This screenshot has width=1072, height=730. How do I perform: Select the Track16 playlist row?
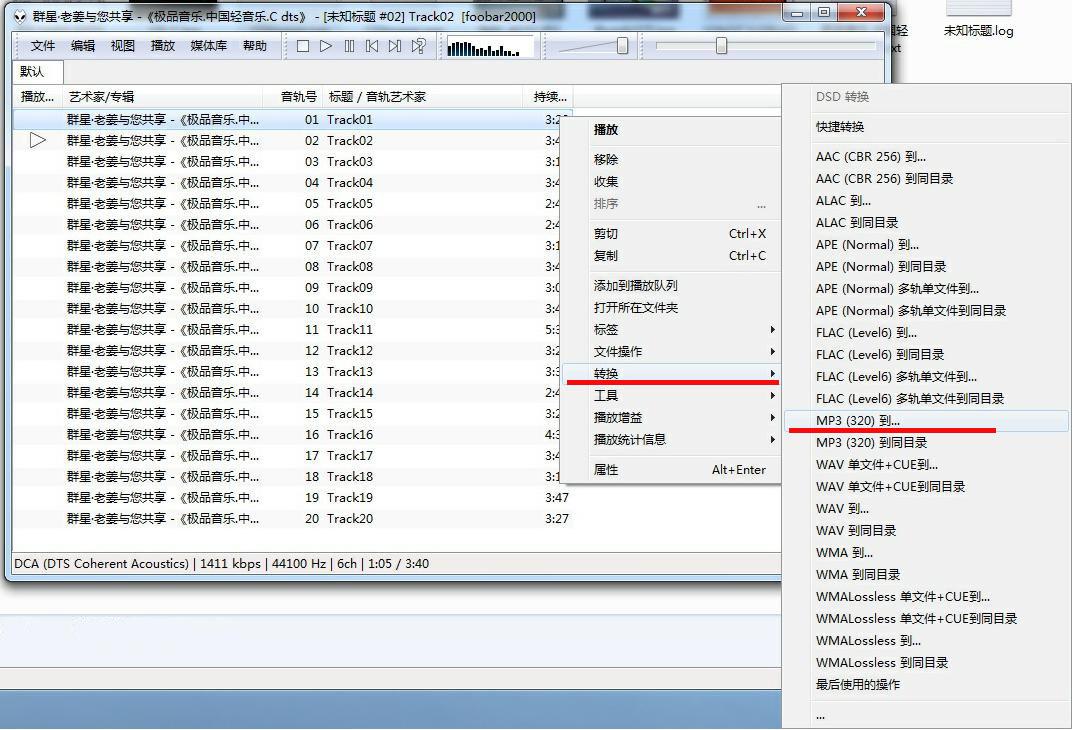(293, 435)
